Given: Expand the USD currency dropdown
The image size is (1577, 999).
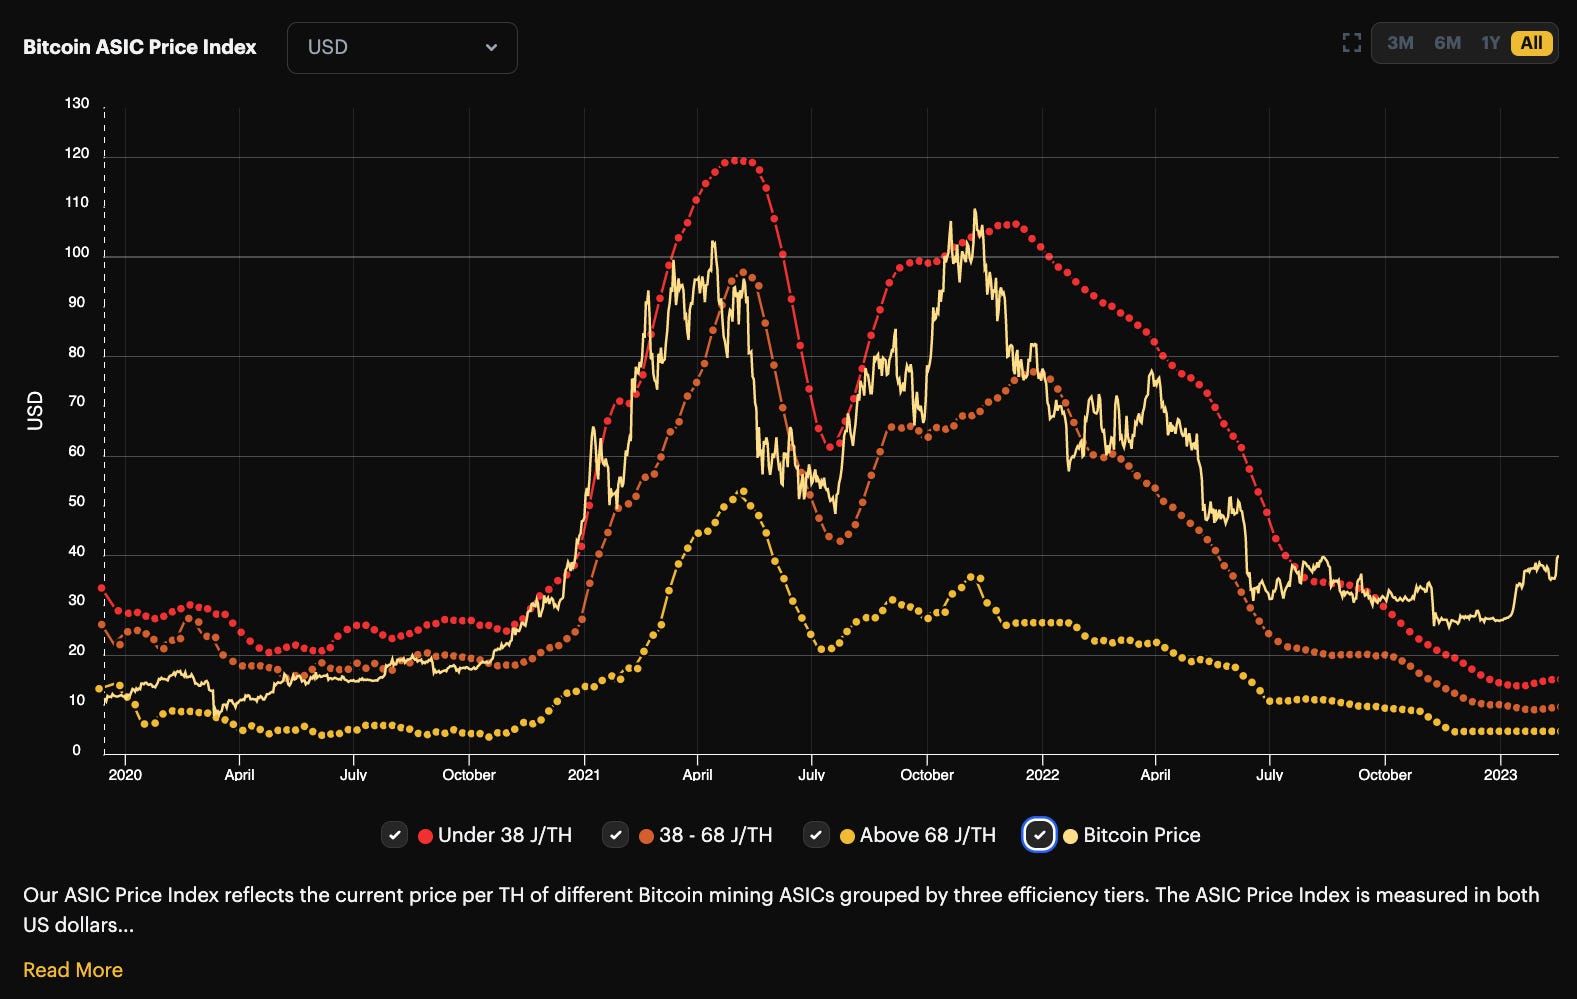Looking at the screenshot, I should [x=402, y=47].
